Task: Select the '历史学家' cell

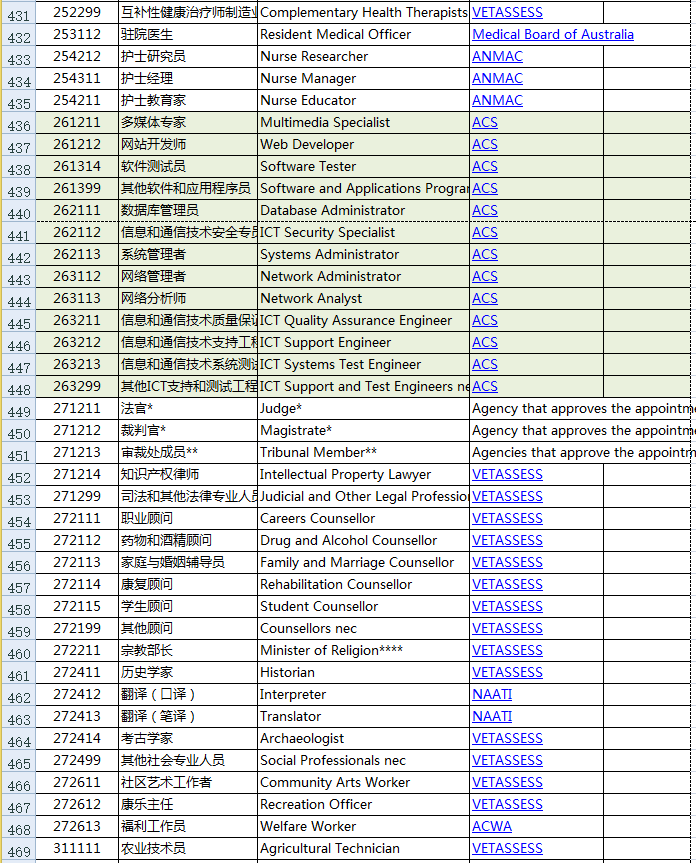Action: 188,673
